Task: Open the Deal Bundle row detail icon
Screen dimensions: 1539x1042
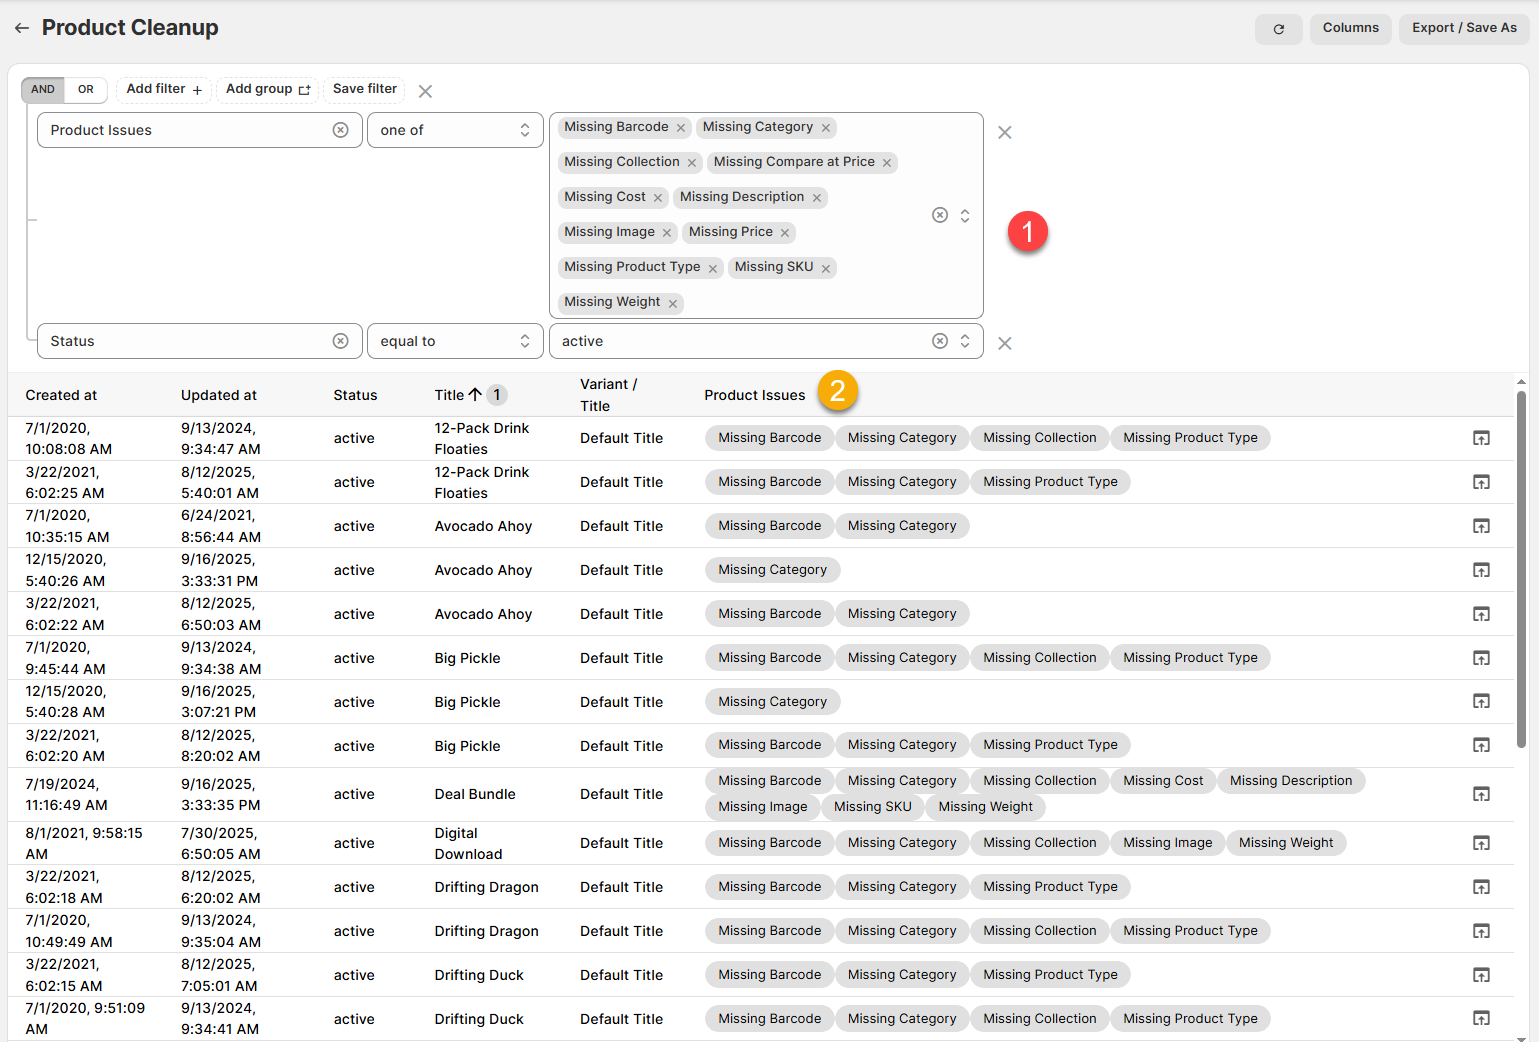Action: (1481, 794)
